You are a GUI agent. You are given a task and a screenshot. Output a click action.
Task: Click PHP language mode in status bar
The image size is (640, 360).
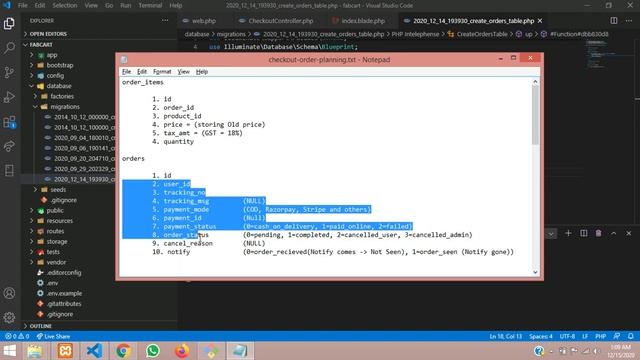[x=600, y=336]
